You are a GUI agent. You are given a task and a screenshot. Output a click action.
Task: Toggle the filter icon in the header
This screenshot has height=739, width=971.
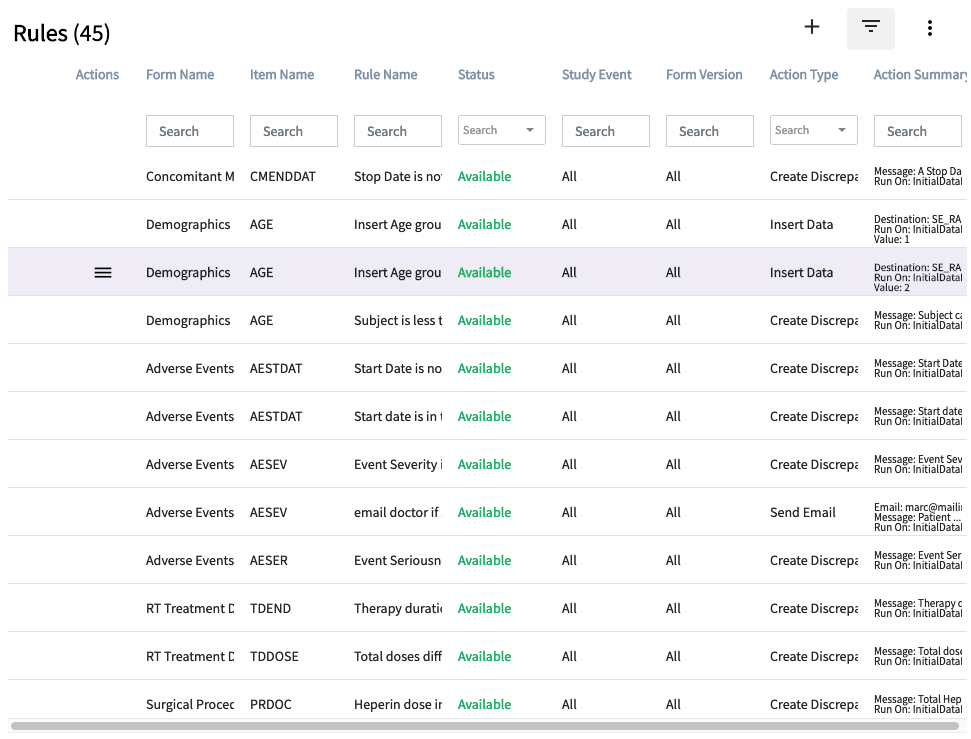pyautogui.click(x=870, y=28)
